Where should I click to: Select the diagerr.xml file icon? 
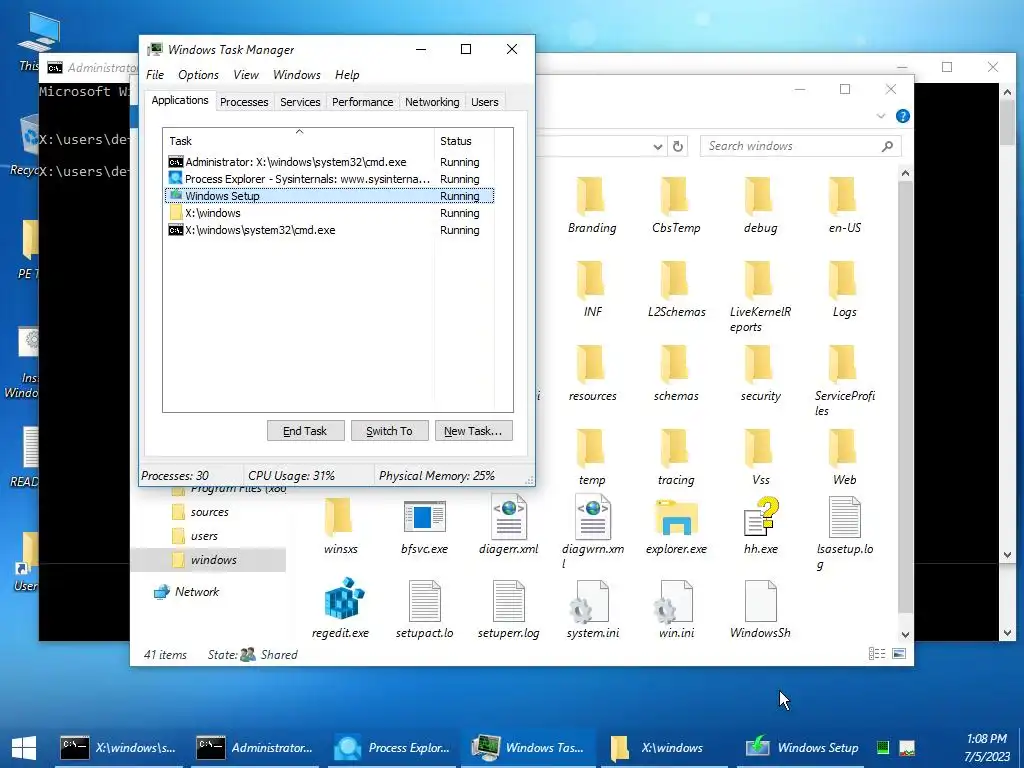[x=508, y=517]
